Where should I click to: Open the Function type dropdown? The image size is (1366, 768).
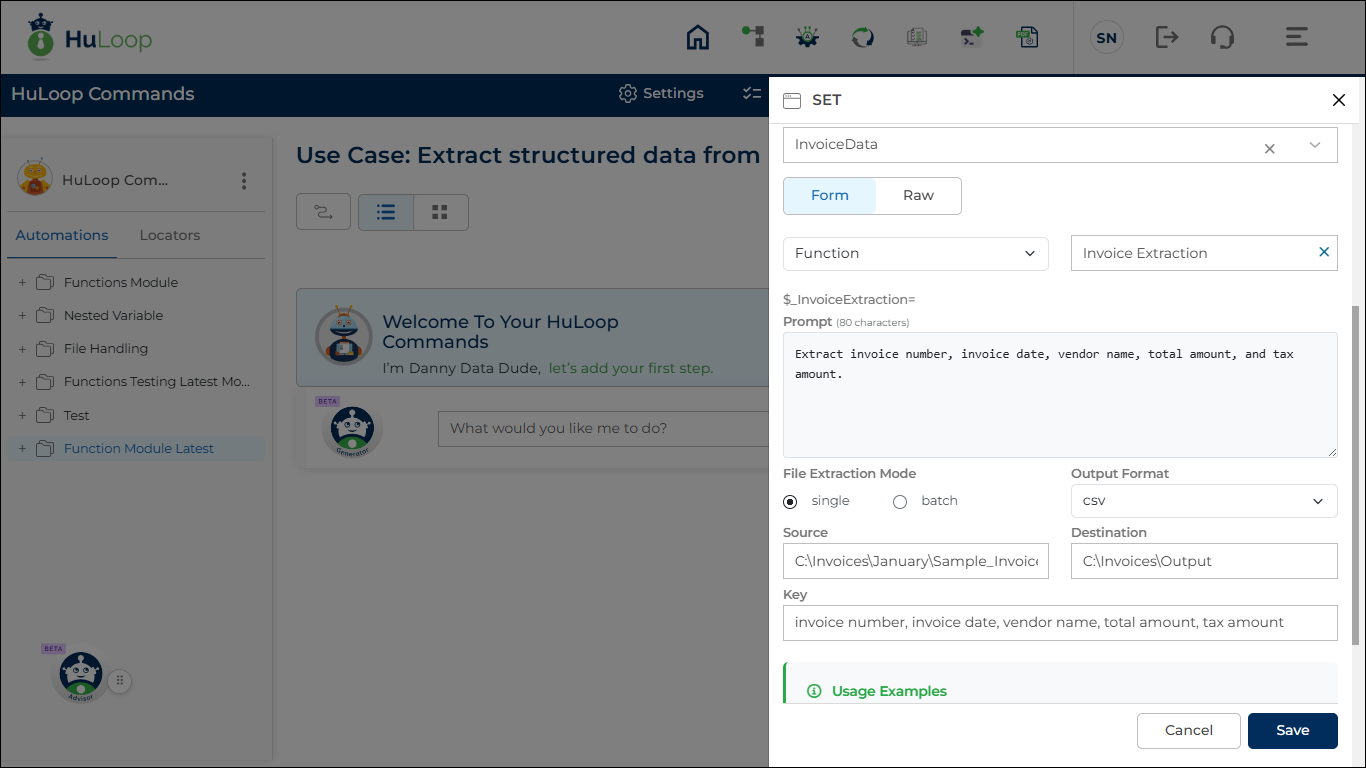coord(915,254)
